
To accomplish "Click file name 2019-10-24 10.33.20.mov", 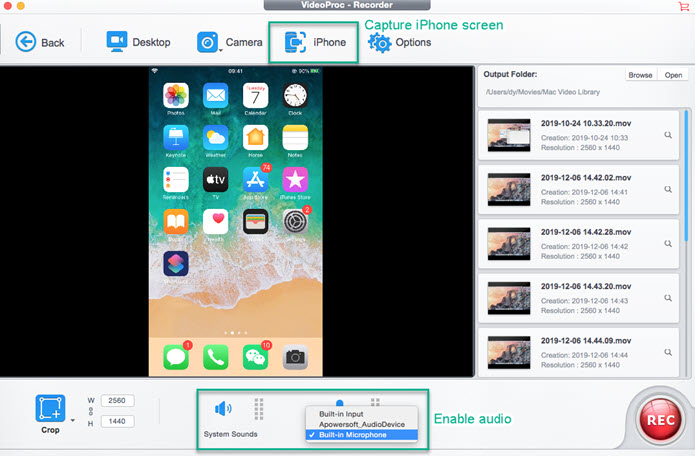I will coord(586,123).
